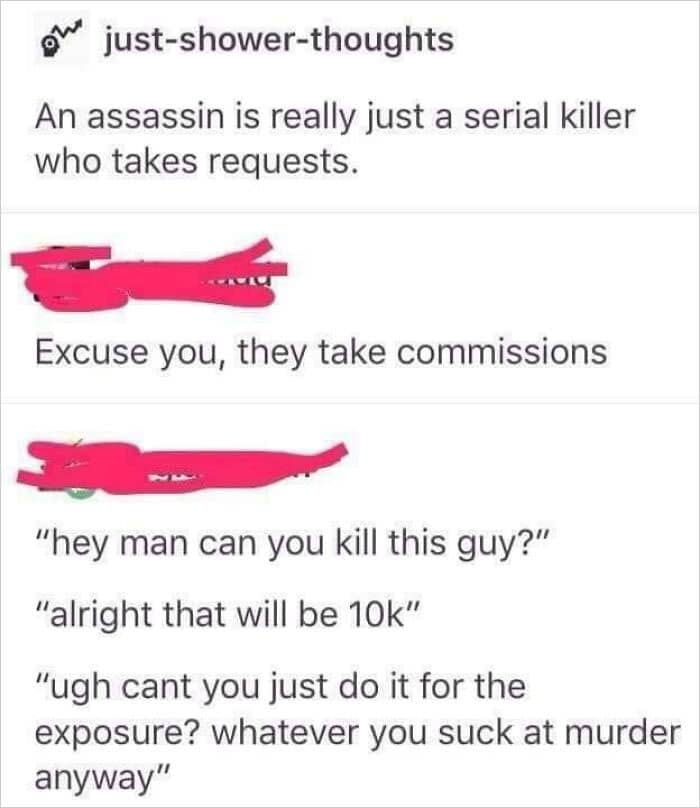Open the just-shower-thoughts blog avatar
Image resolution: width=700 pixels, height=808 pixels.
[x=61, y=41]
